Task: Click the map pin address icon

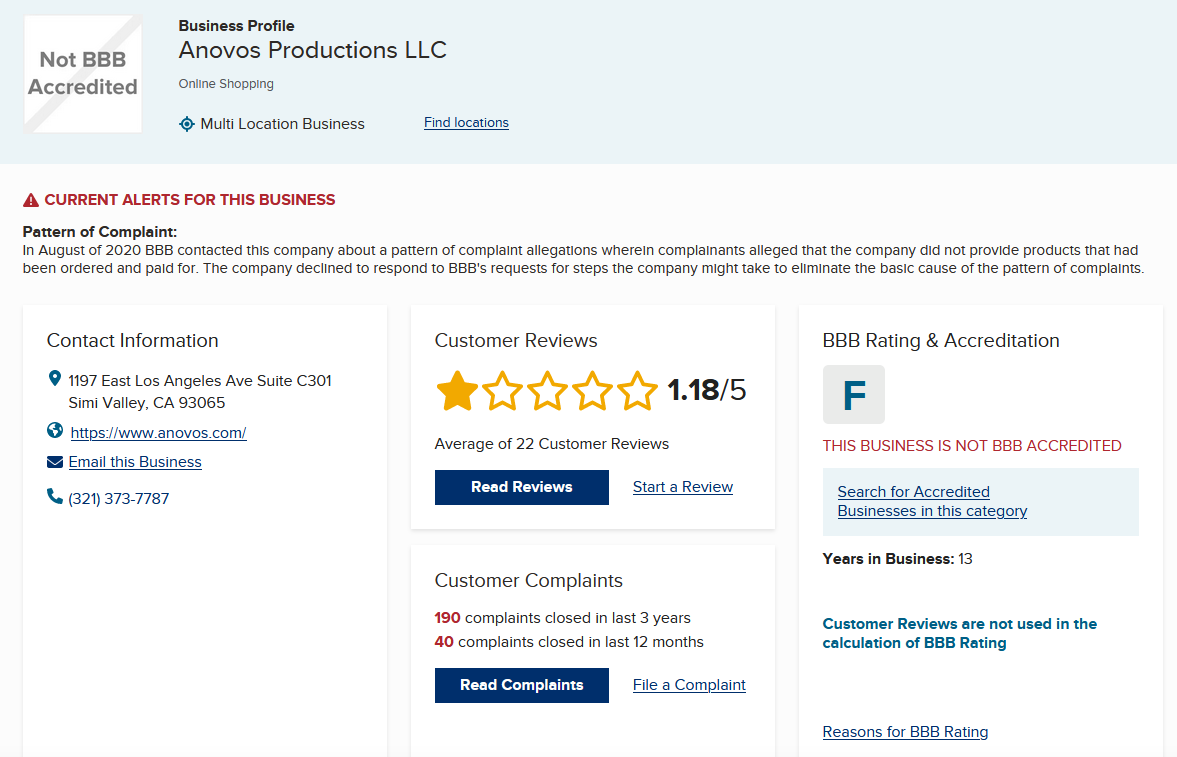Action: pyautogui.click(x=54, y=378)
